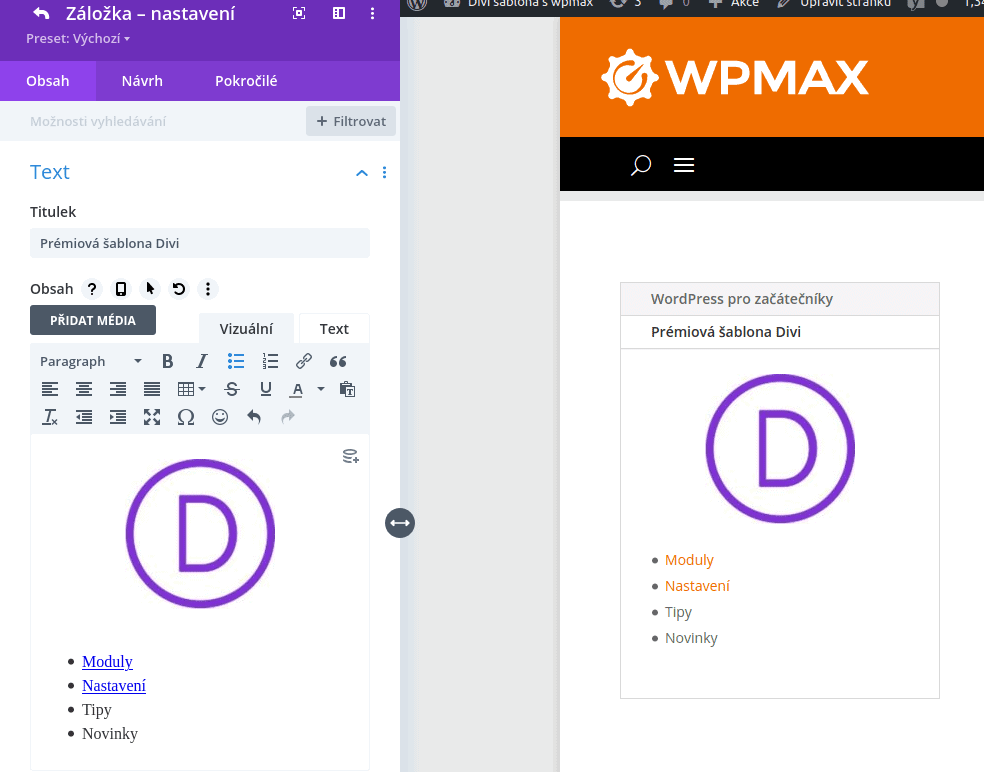Image resolution: width=984 pixels, height=772 pixels.
Task: Switch editor to the Vizuální tab
Action: click(246, 329)
